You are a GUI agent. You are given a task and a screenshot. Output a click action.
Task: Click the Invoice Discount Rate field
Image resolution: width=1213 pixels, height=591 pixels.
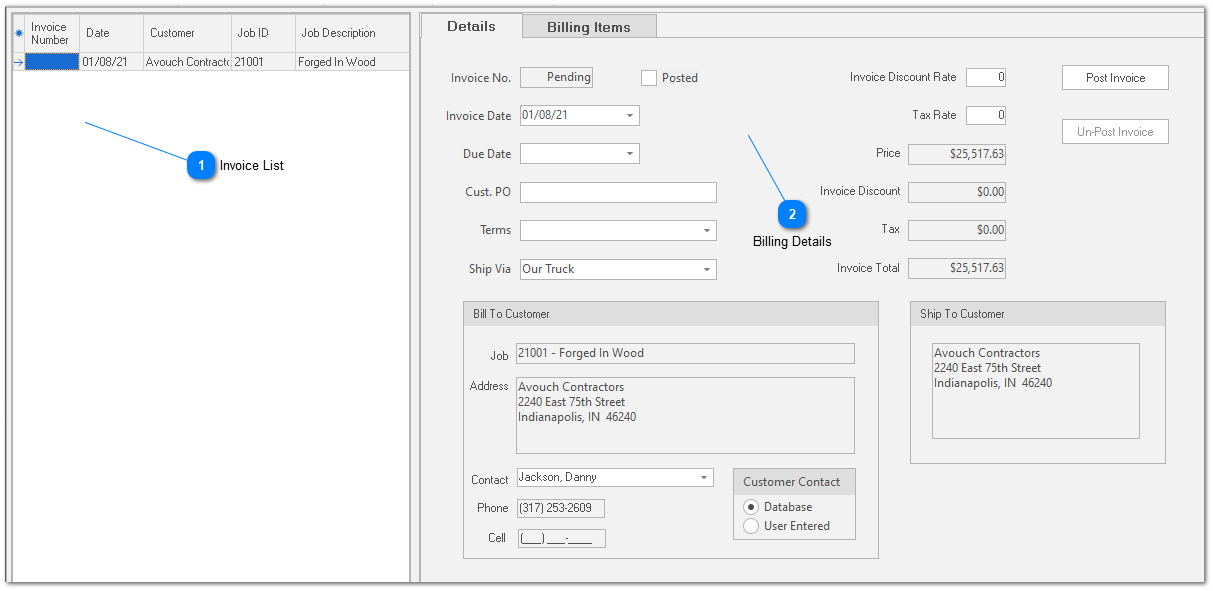(x=985, y=77)
